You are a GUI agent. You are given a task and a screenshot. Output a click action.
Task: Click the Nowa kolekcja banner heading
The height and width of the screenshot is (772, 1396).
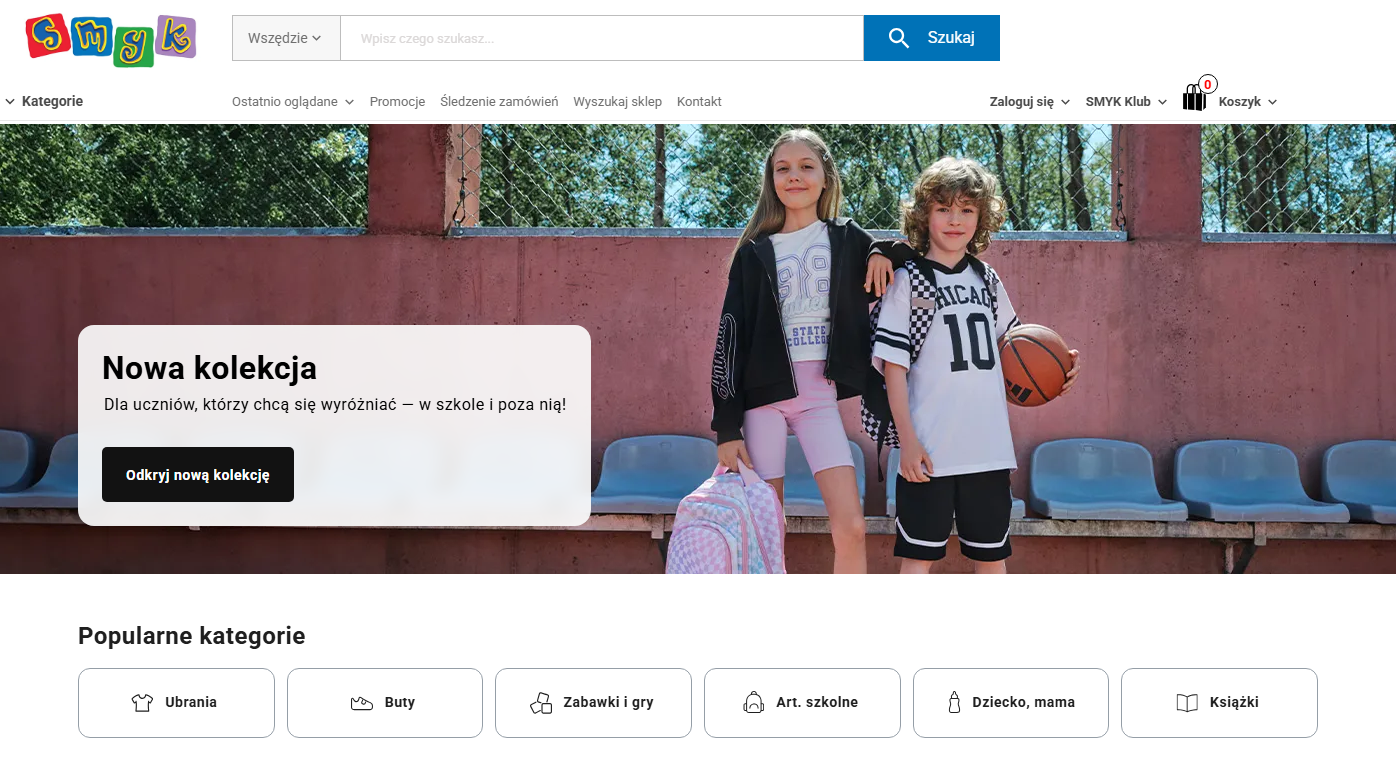210,368
